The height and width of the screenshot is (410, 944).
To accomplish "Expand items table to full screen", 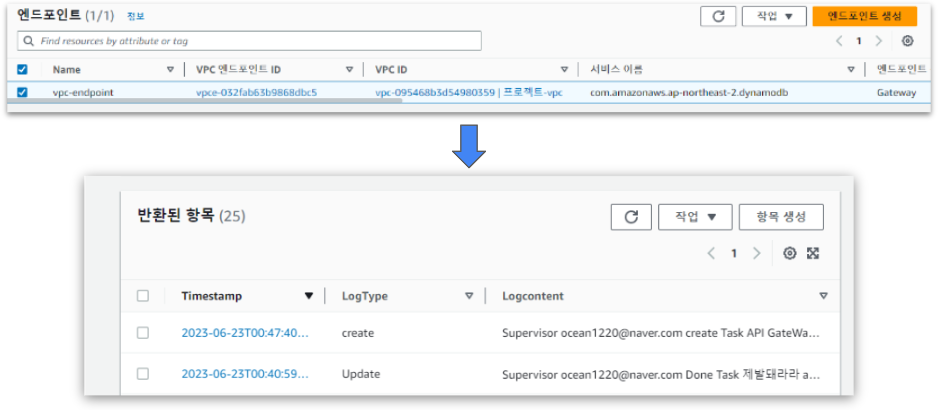I will click(813, 253).
